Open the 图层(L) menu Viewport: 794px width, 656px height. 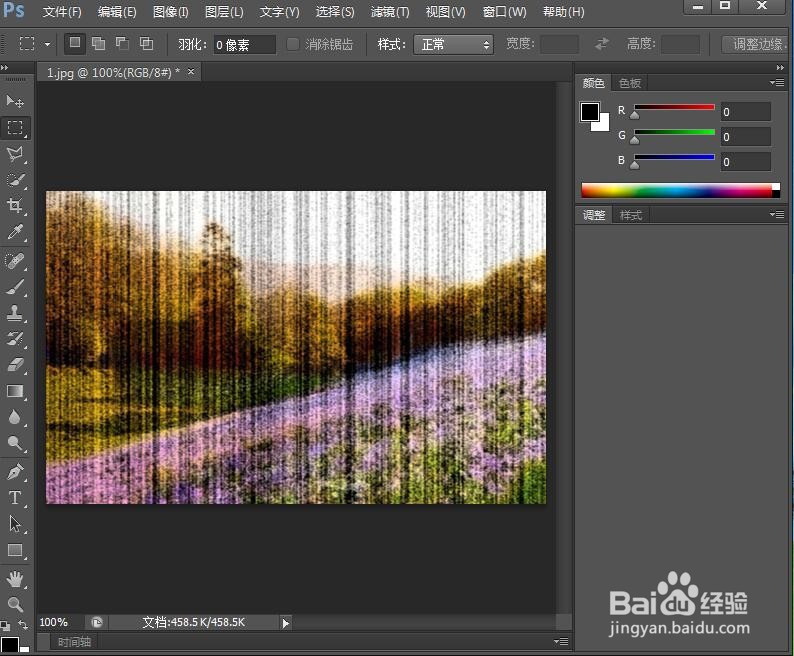coord(224,12)
